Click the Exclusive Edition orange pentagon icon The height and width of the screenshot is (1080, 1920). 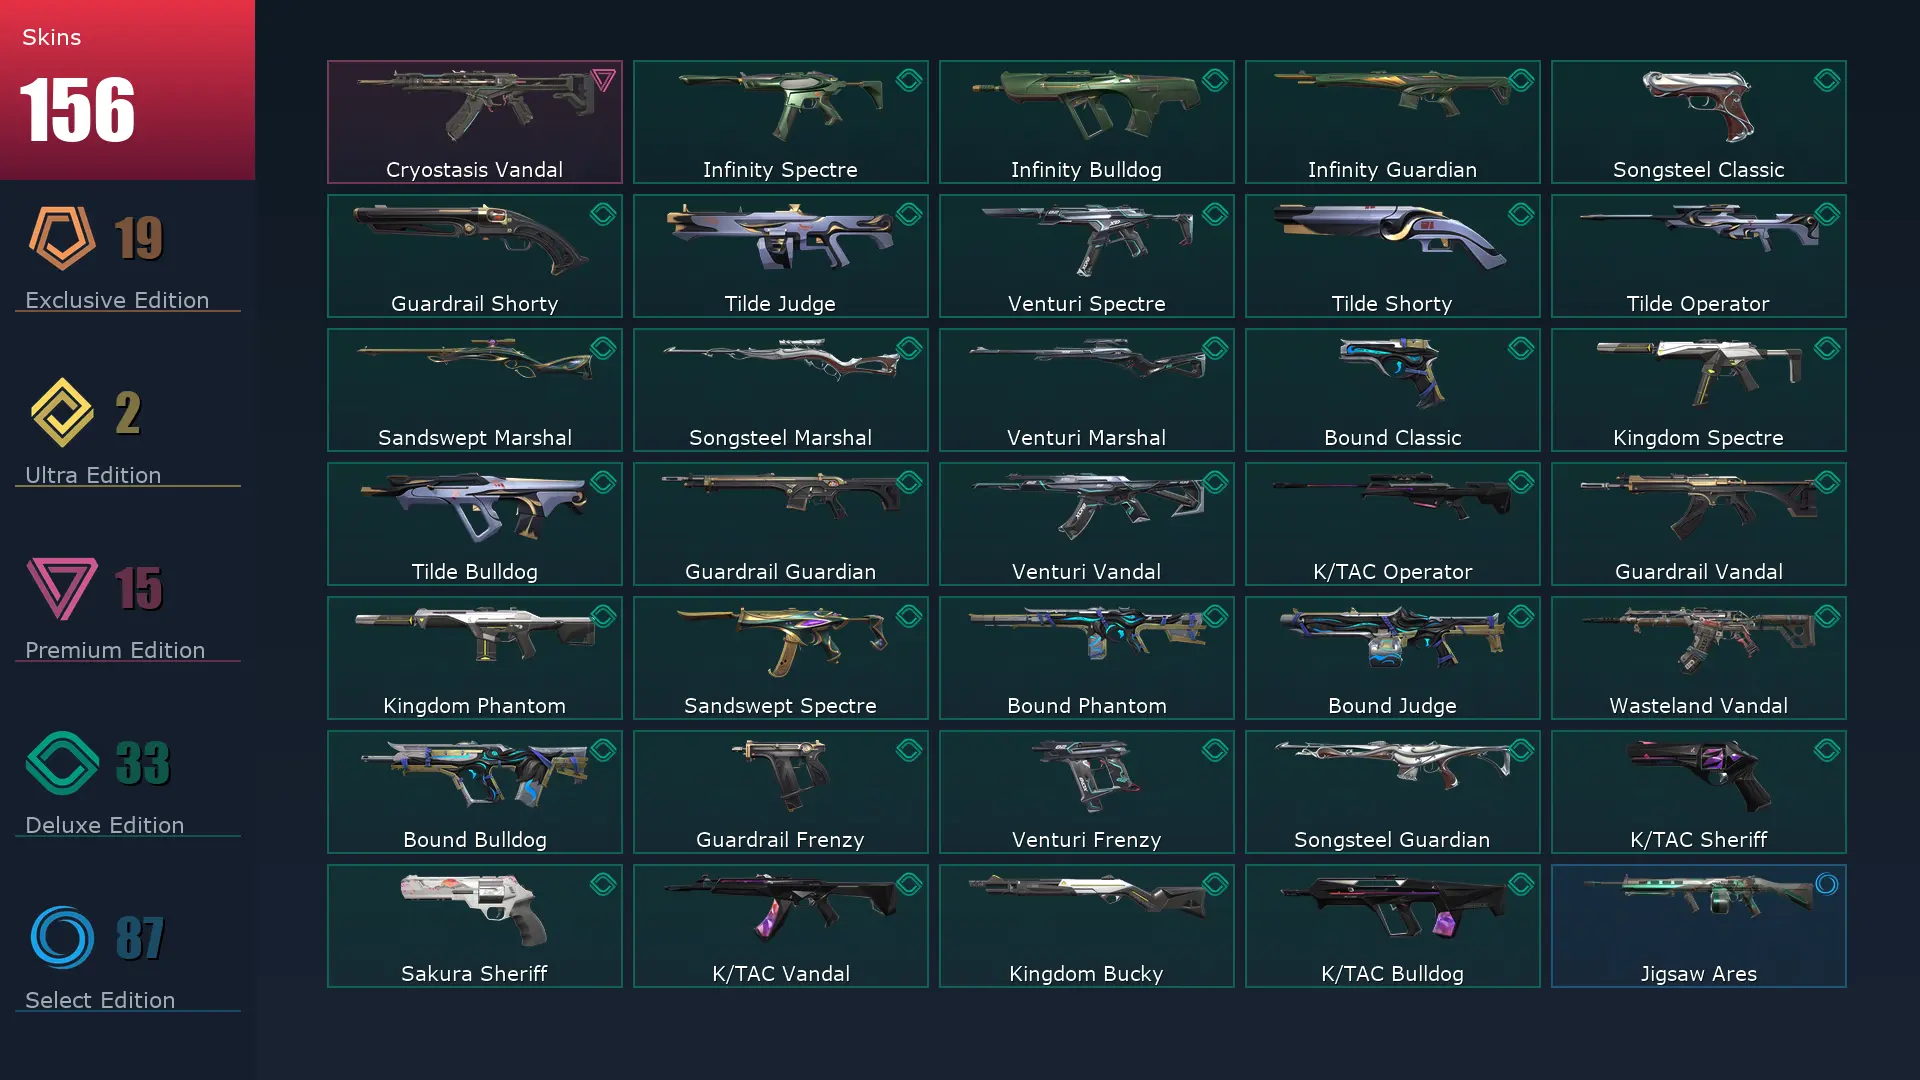coord(62,238)
